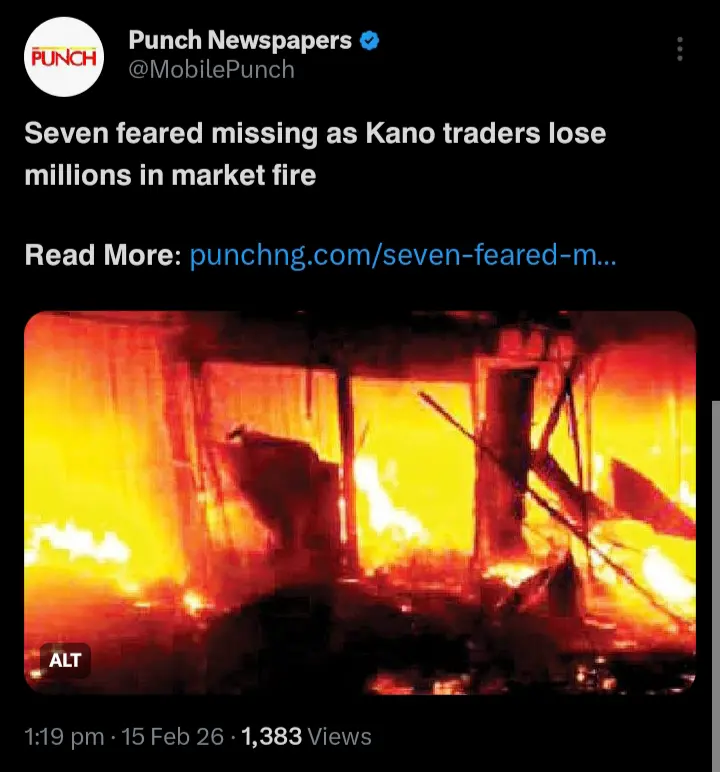Click the 1:19 pm timestamp
This screenshot has height=772, width=720.
pyautogui.click(x=64, y=737)
